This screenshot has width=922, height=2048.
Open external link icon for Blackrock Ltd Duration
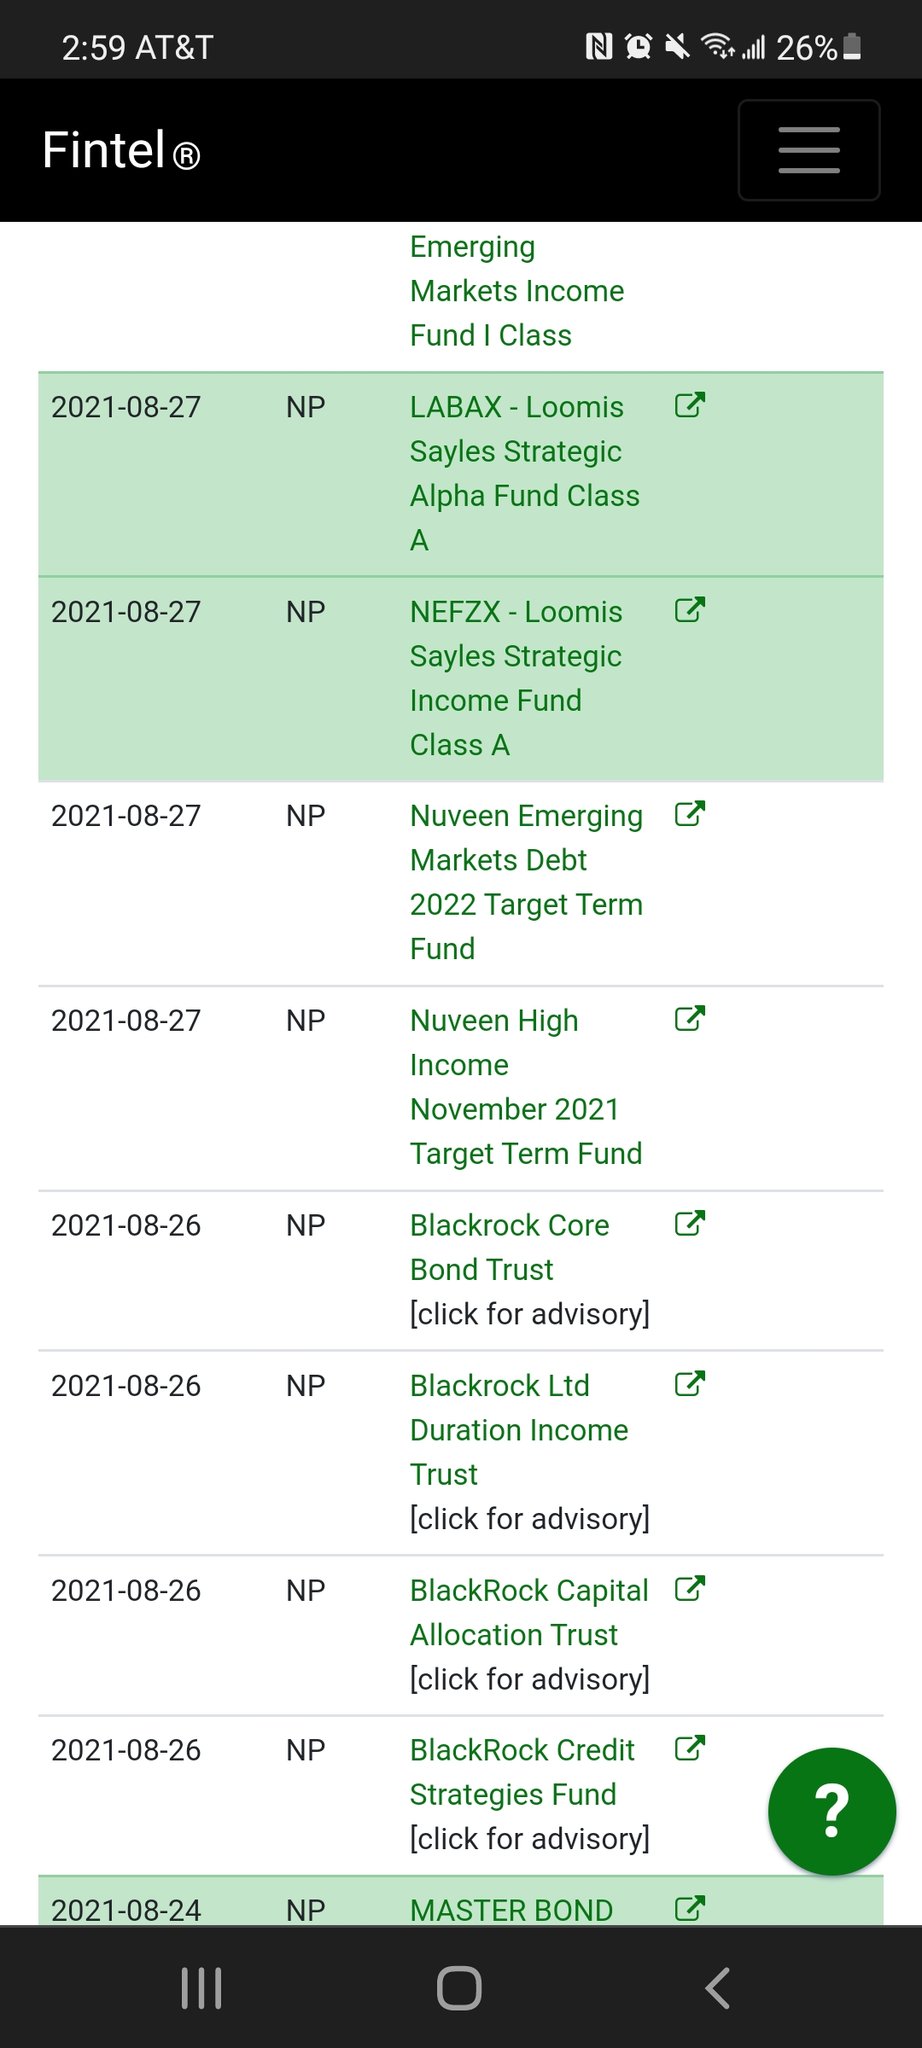coord(690,1384)
